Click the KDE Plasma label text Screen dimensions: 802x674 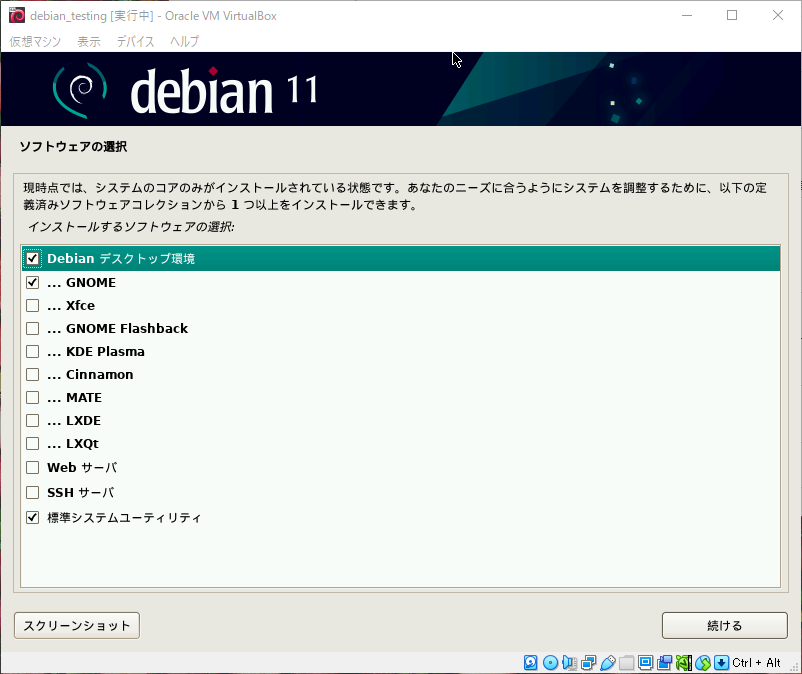[x=105, y=351]
